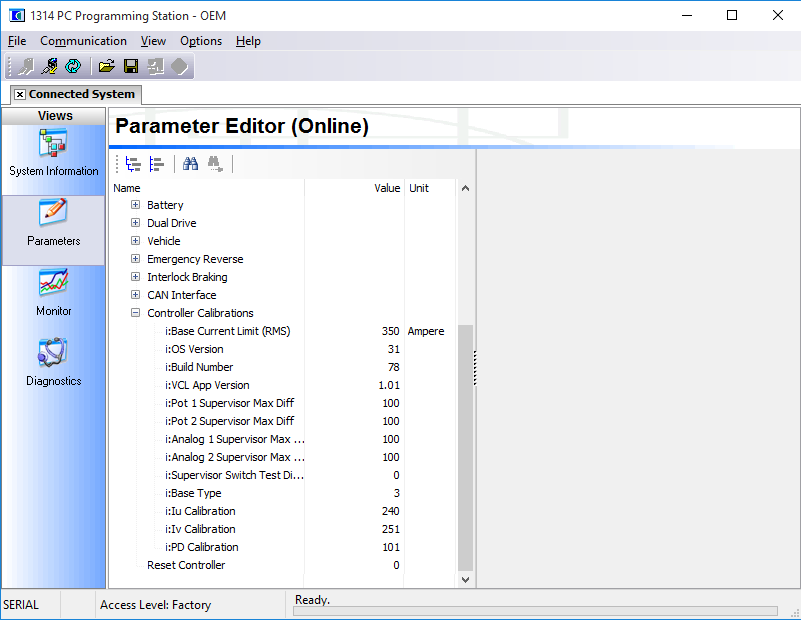This screenshot has width=801, height=620.
Task: Click the Value column header
Action: coord(354,188)
